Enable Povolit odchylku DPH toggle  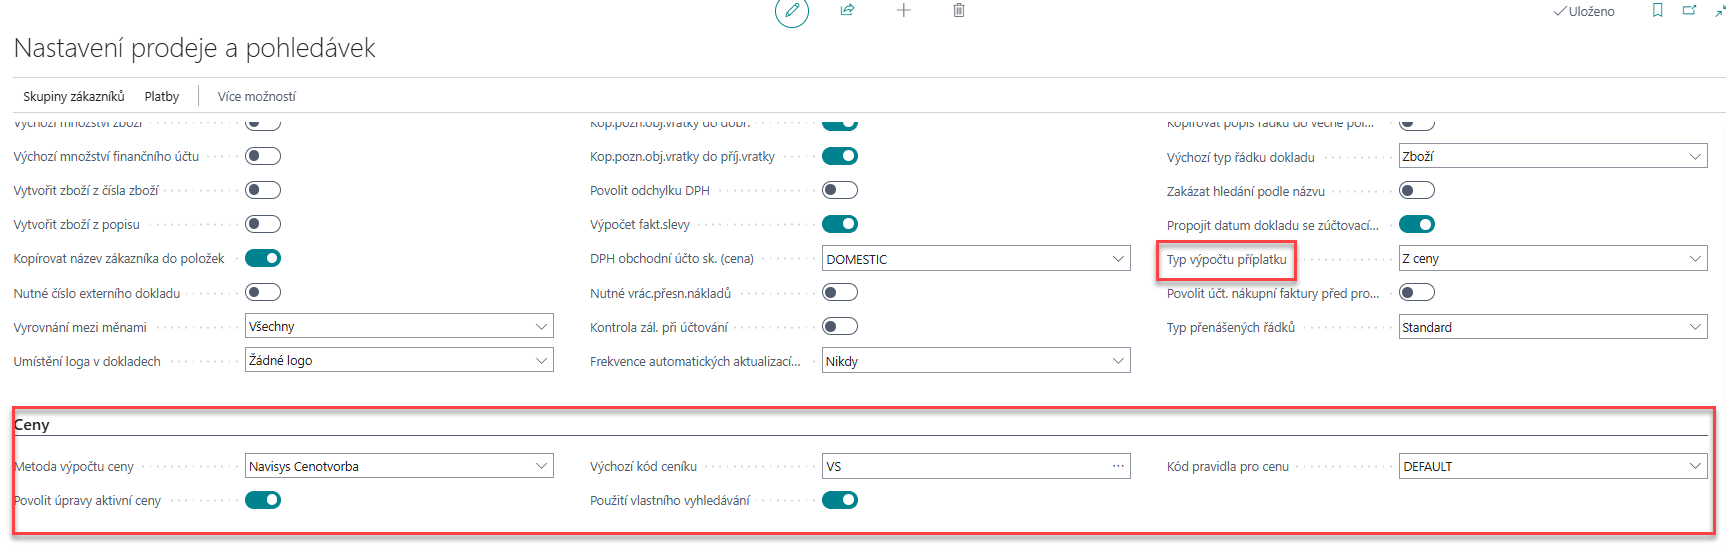[839, 190]
